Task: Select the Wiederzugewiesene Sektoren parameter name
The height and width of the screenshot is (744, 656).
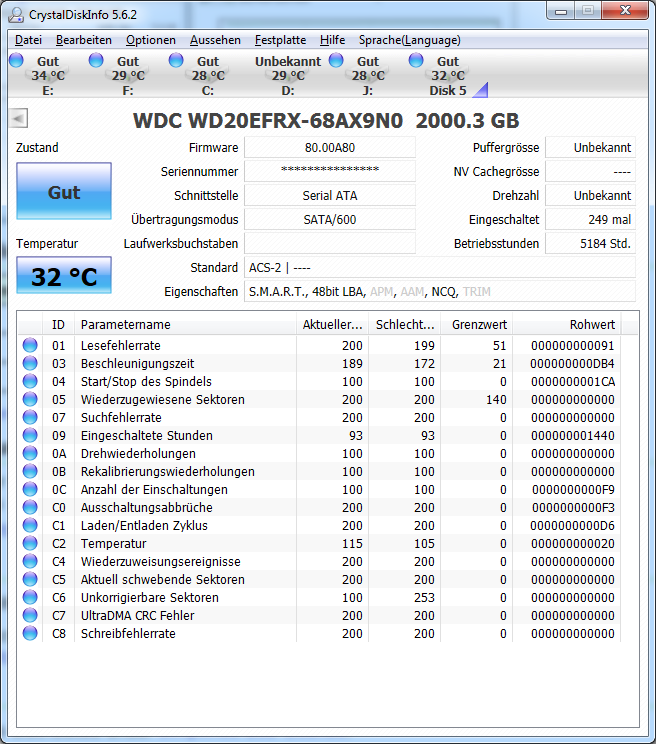Action: click(163, 400)
